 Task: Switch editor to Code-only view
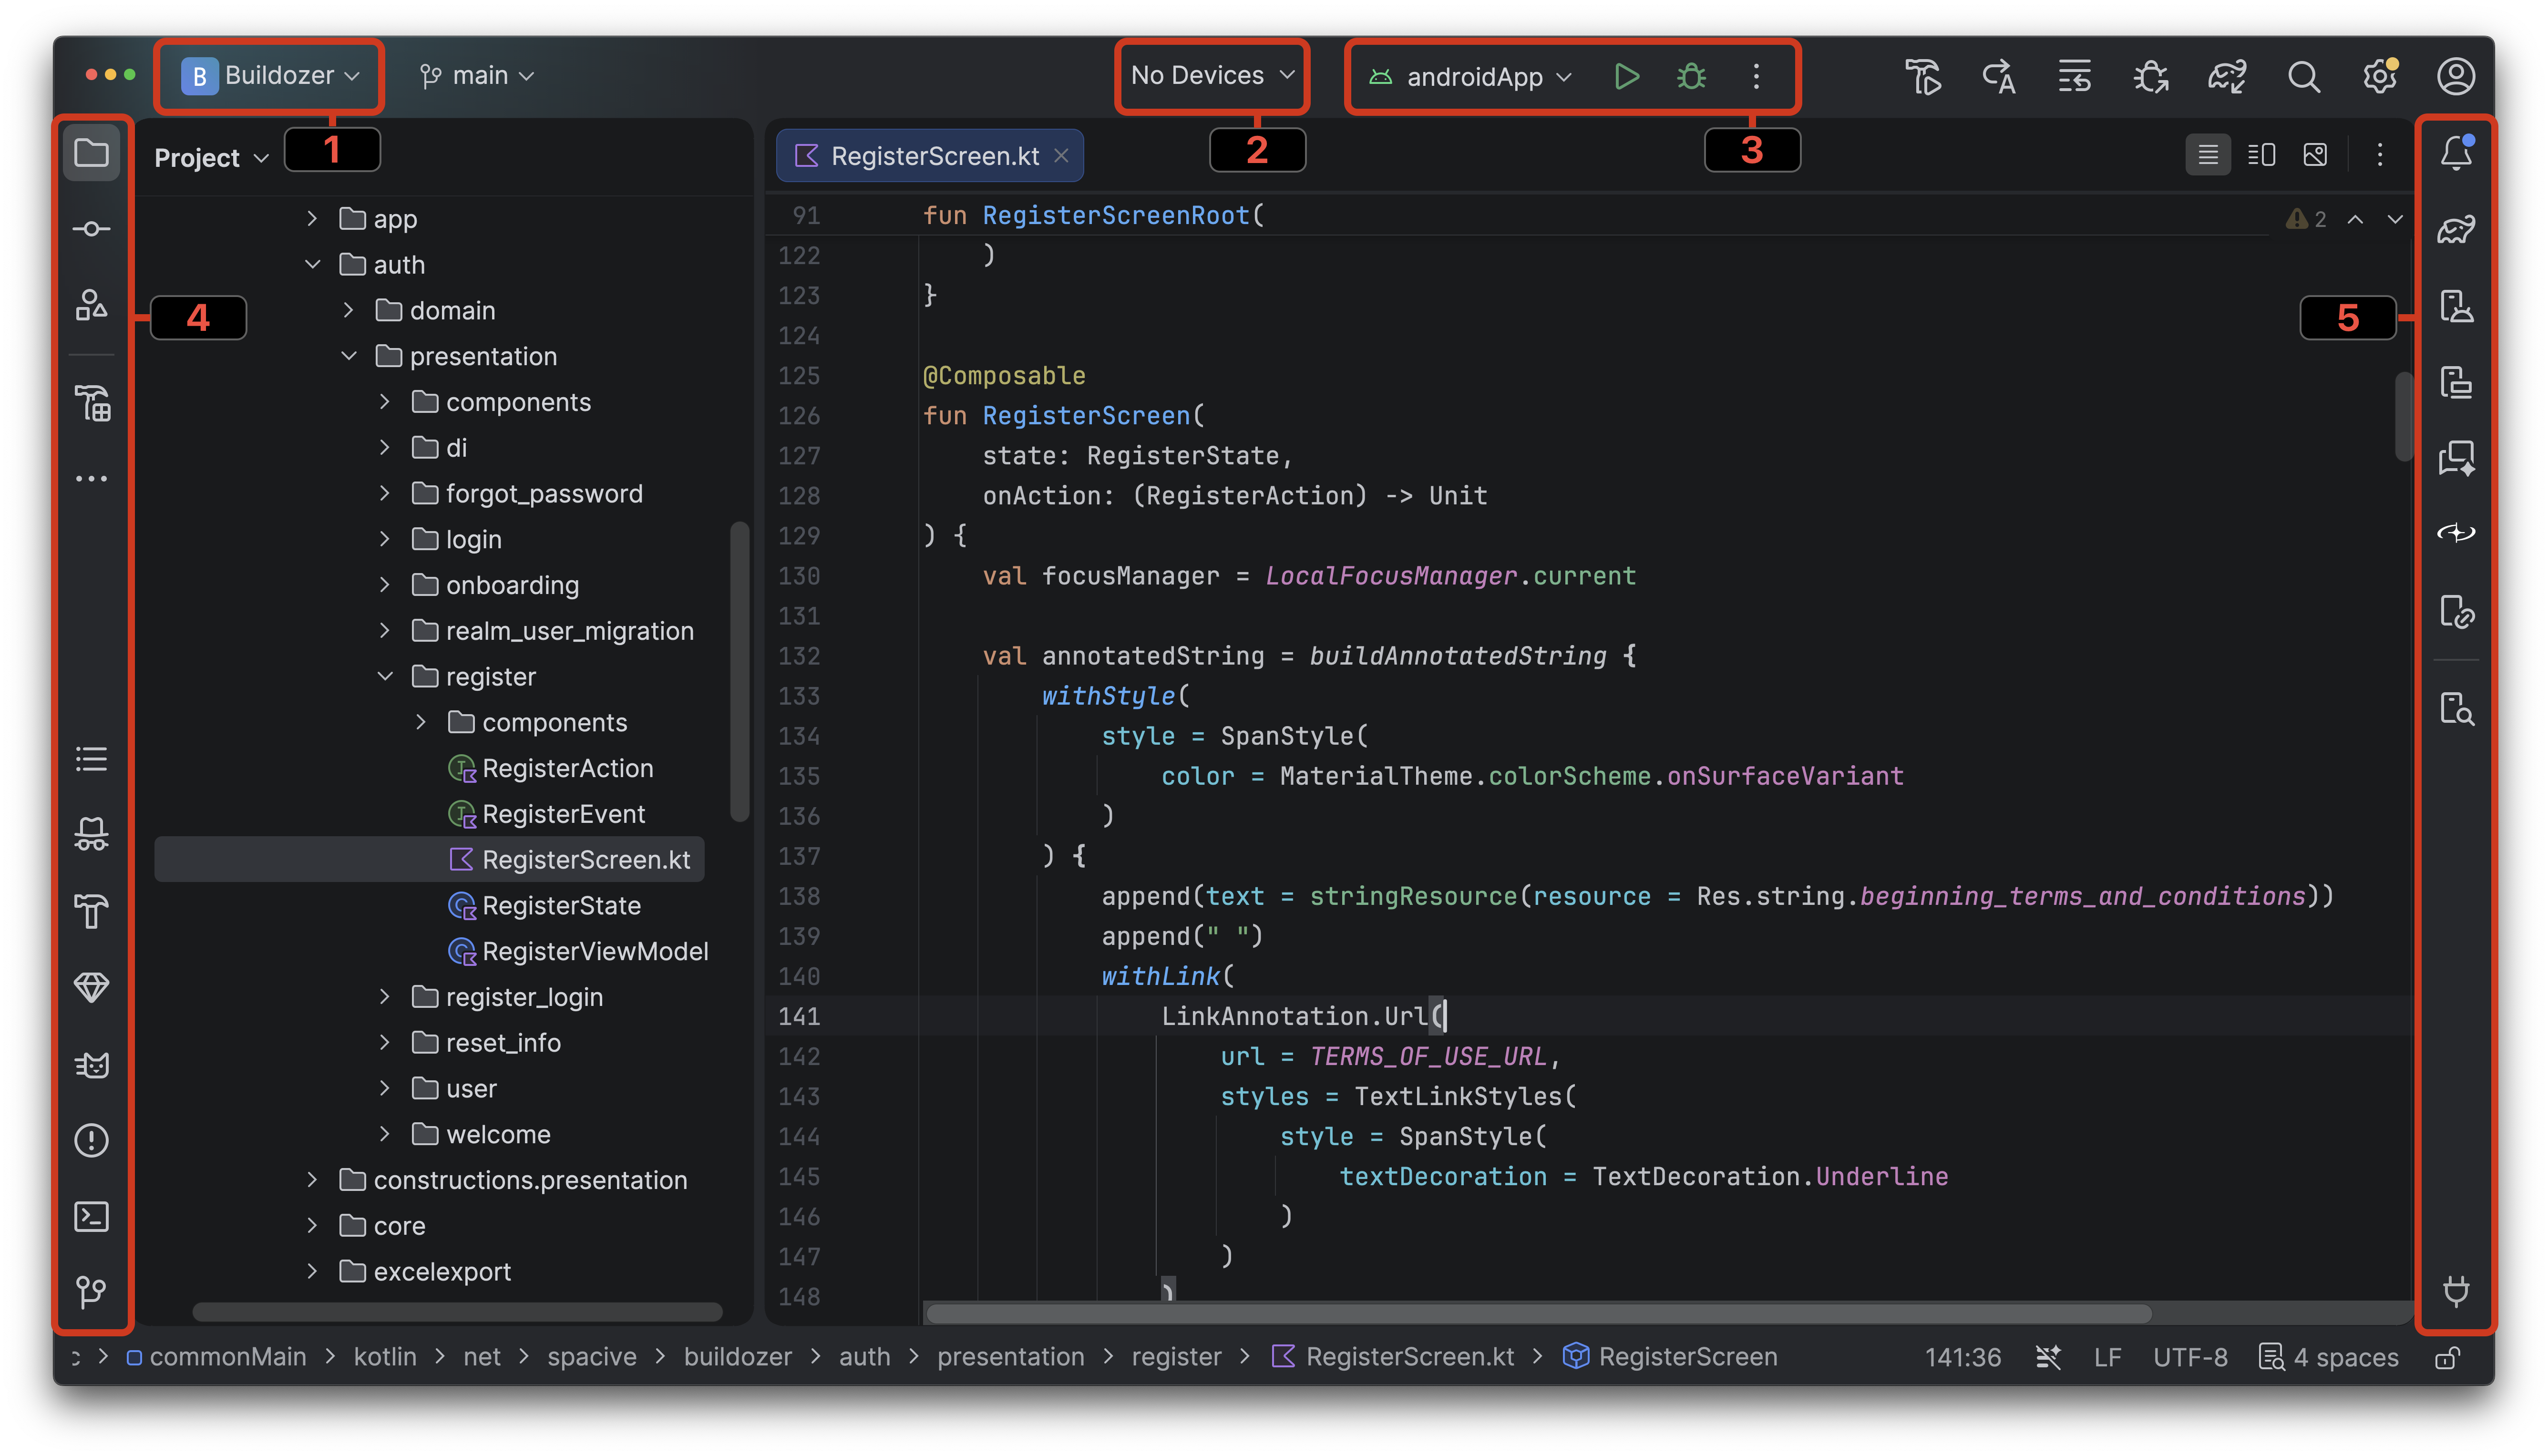[2208, 155]
